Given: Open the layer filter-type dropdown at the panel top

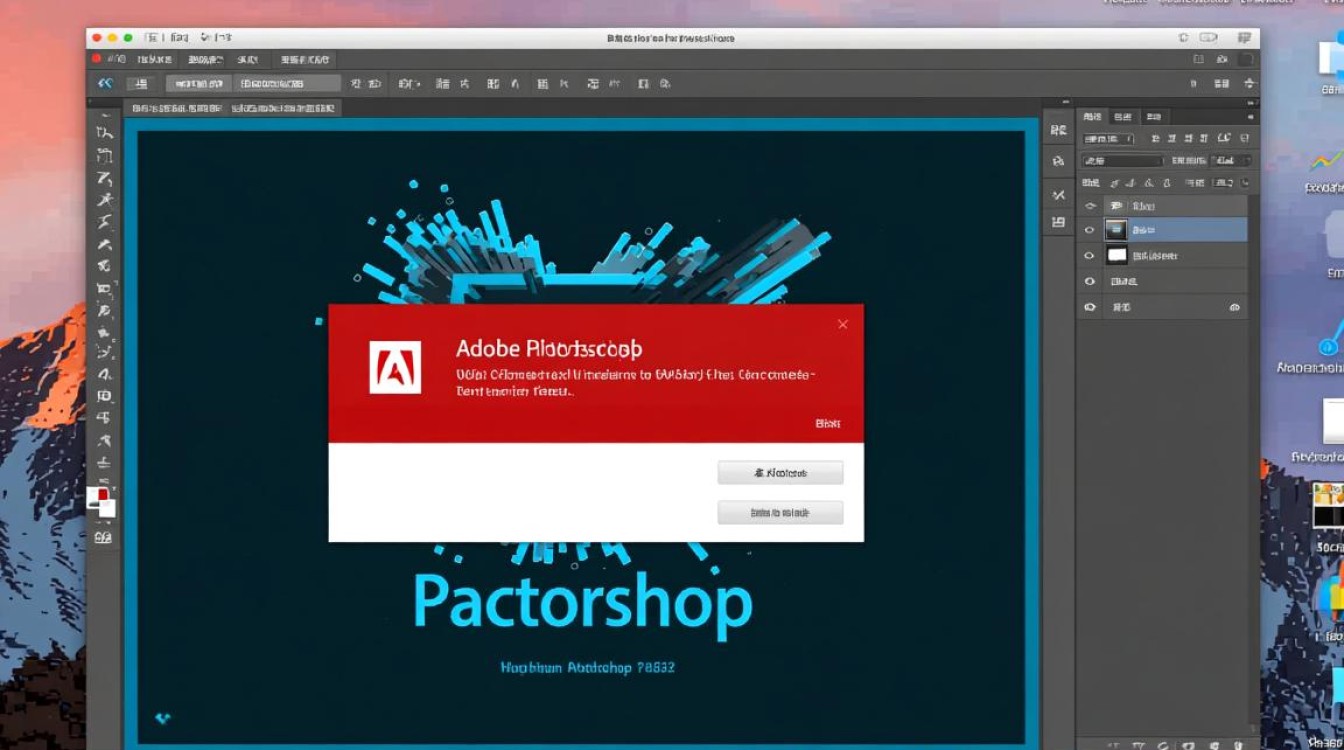Looking at the screenshot, I should click(x=1110, y=139).
